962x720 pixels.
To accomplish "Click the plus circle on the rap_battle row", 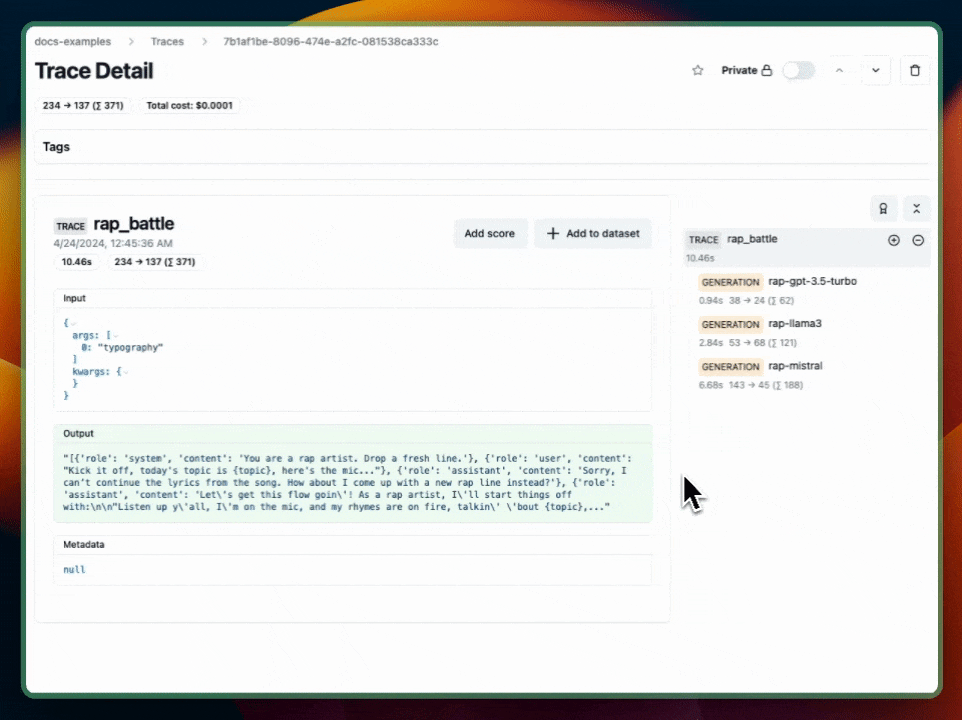I will [x=894, y=240].
